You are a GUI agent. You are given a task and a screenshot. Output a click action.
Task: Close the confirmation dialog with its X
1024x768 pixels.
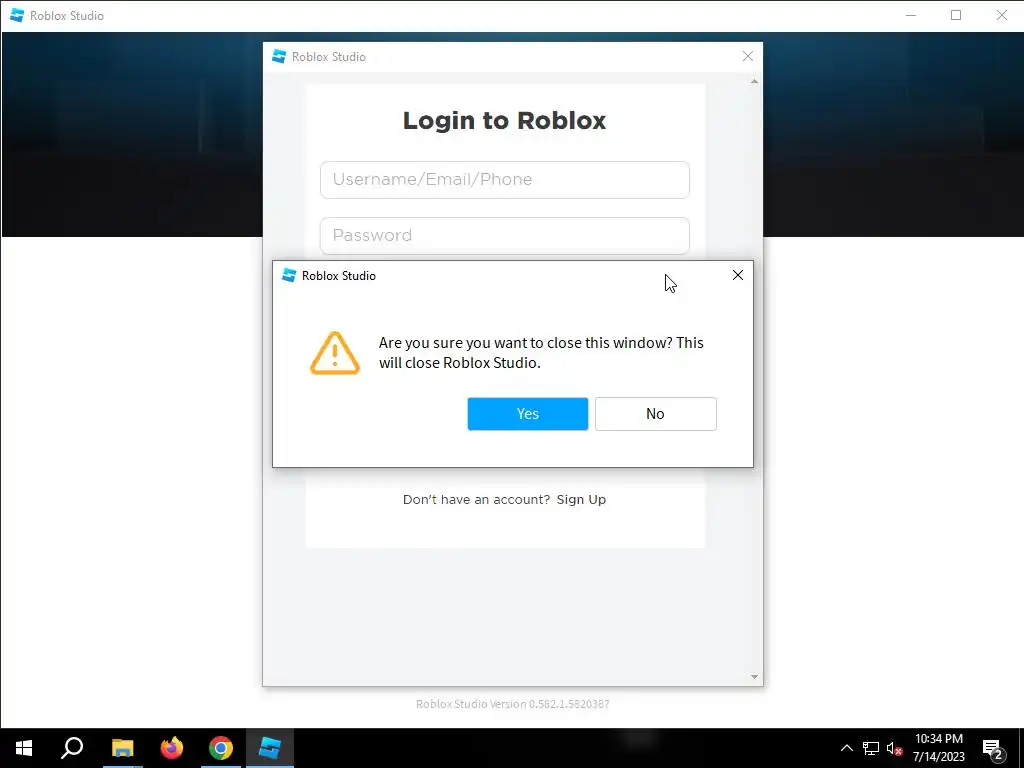(738, 275)
